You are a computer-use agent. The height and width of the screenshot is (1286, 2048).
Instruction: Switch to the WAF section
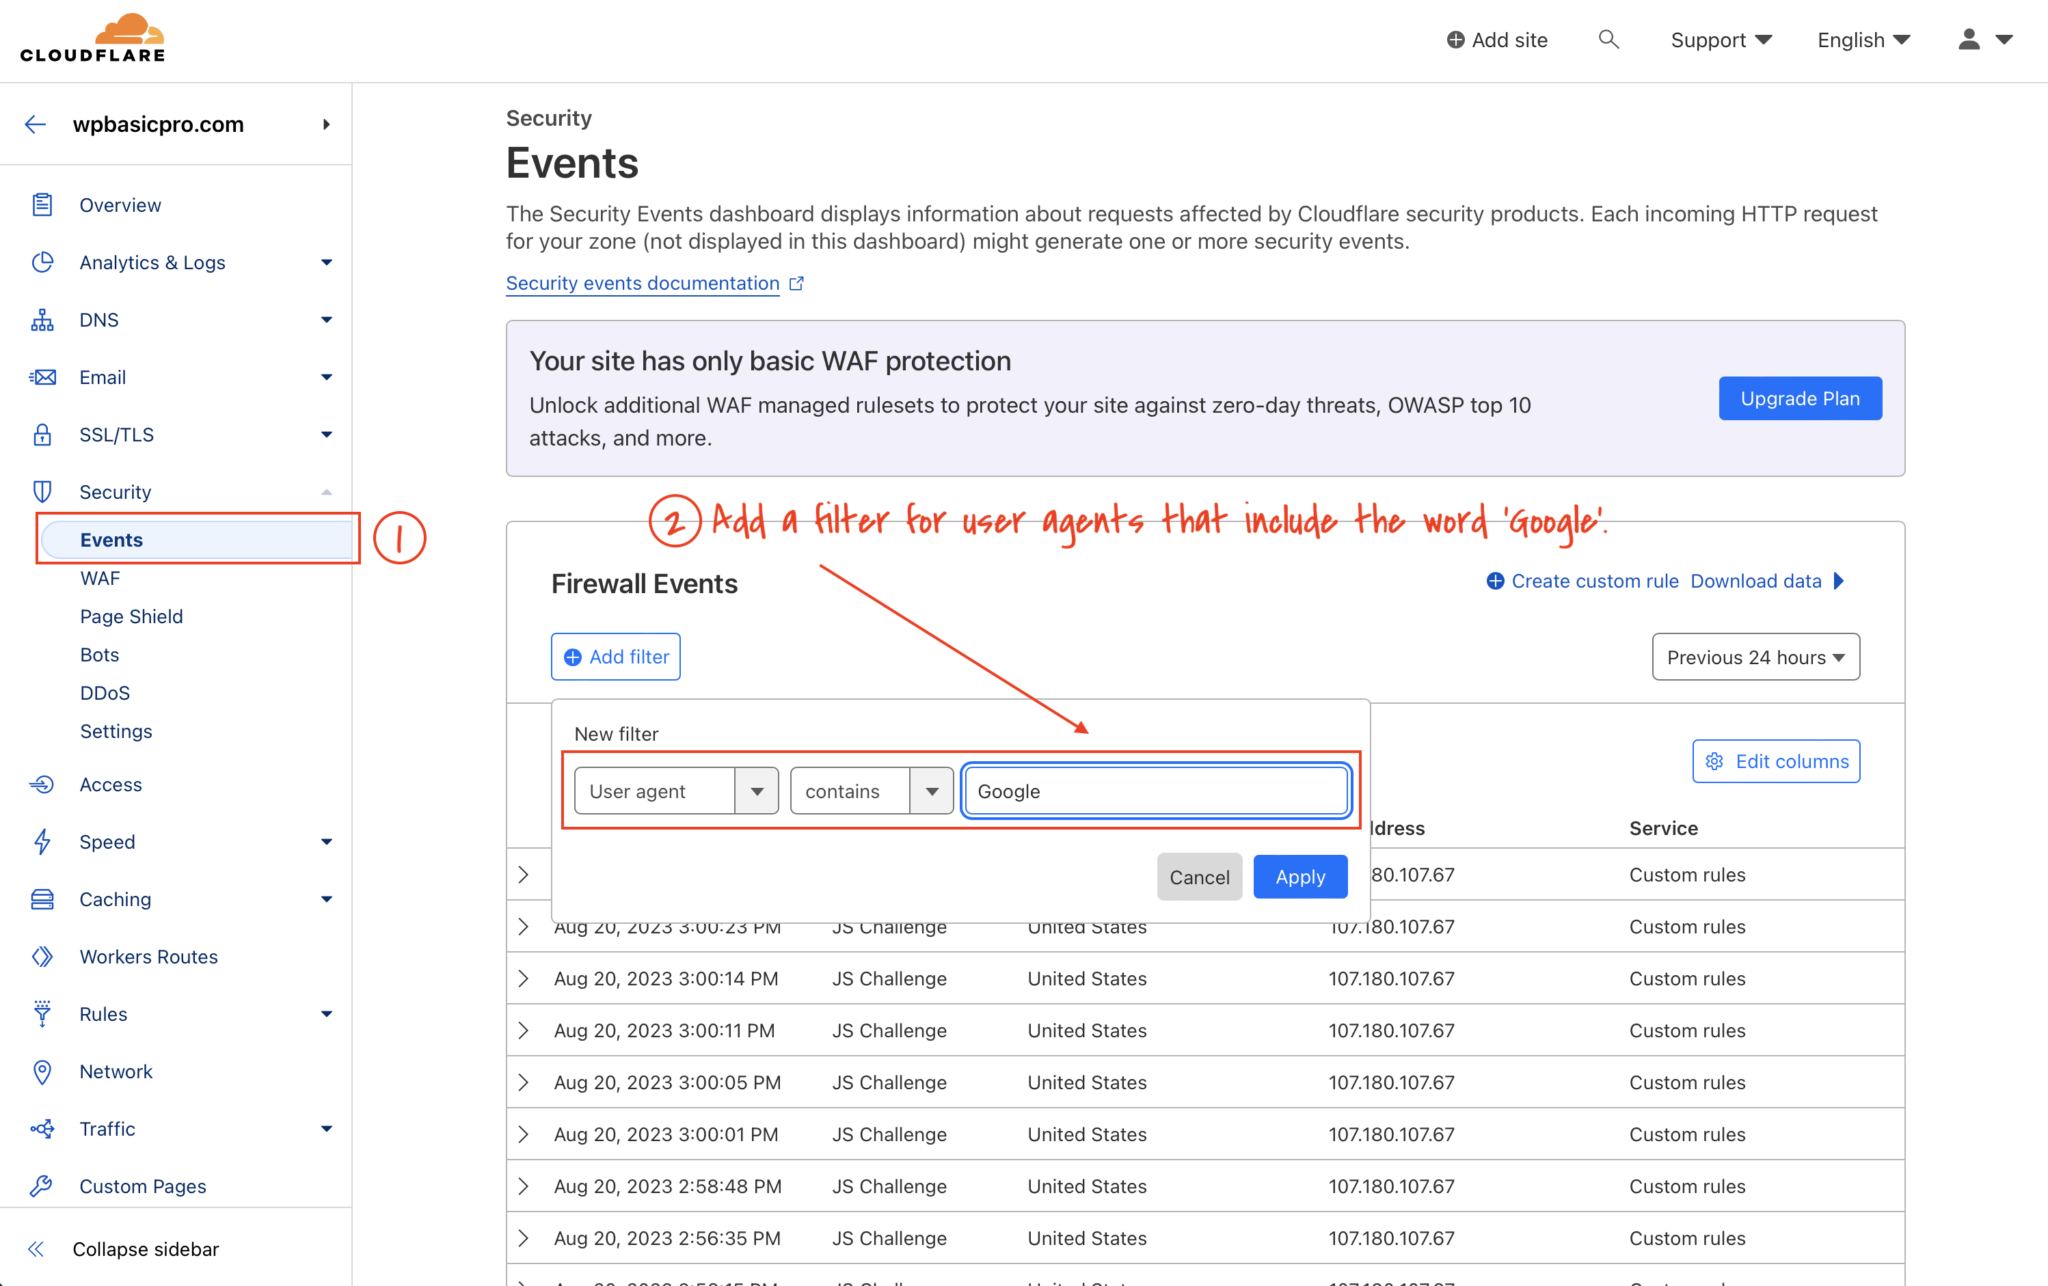point(100,578)
